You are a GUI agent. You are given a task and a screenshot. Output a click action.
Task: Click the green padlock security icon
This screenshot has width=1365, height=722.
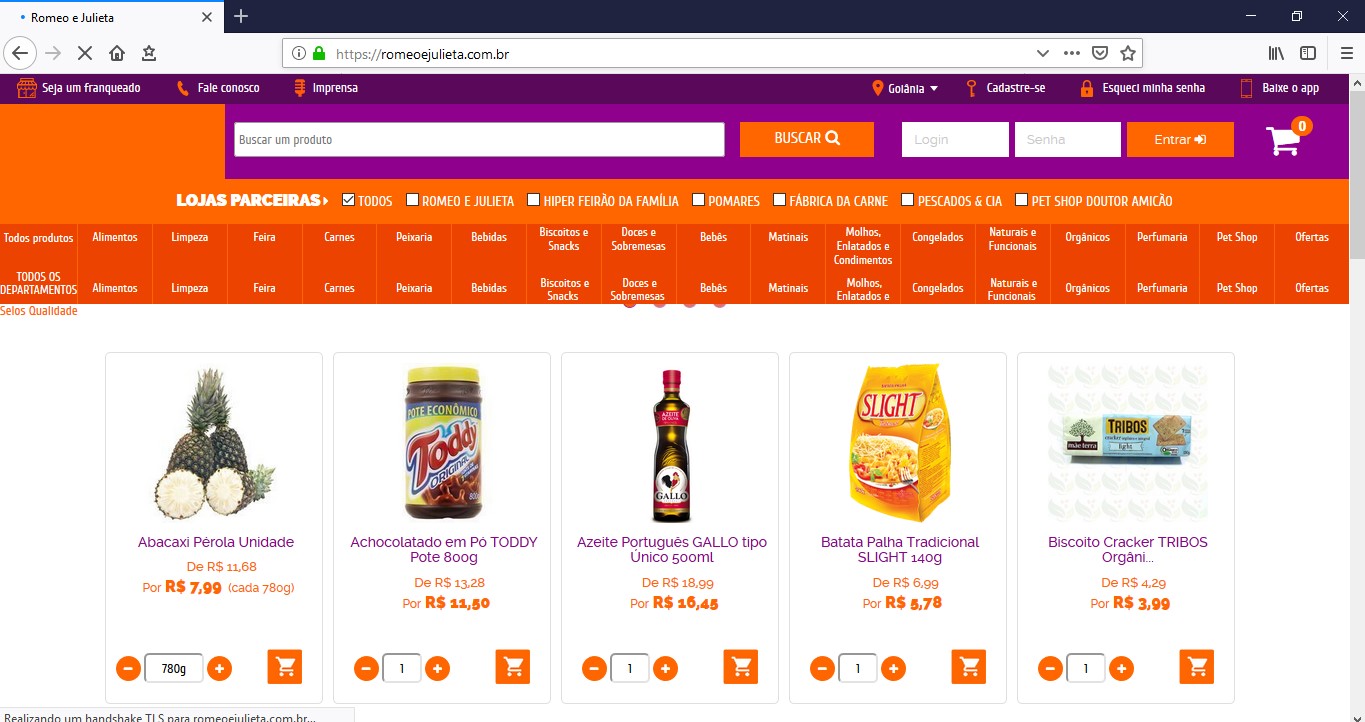[319, 53]
